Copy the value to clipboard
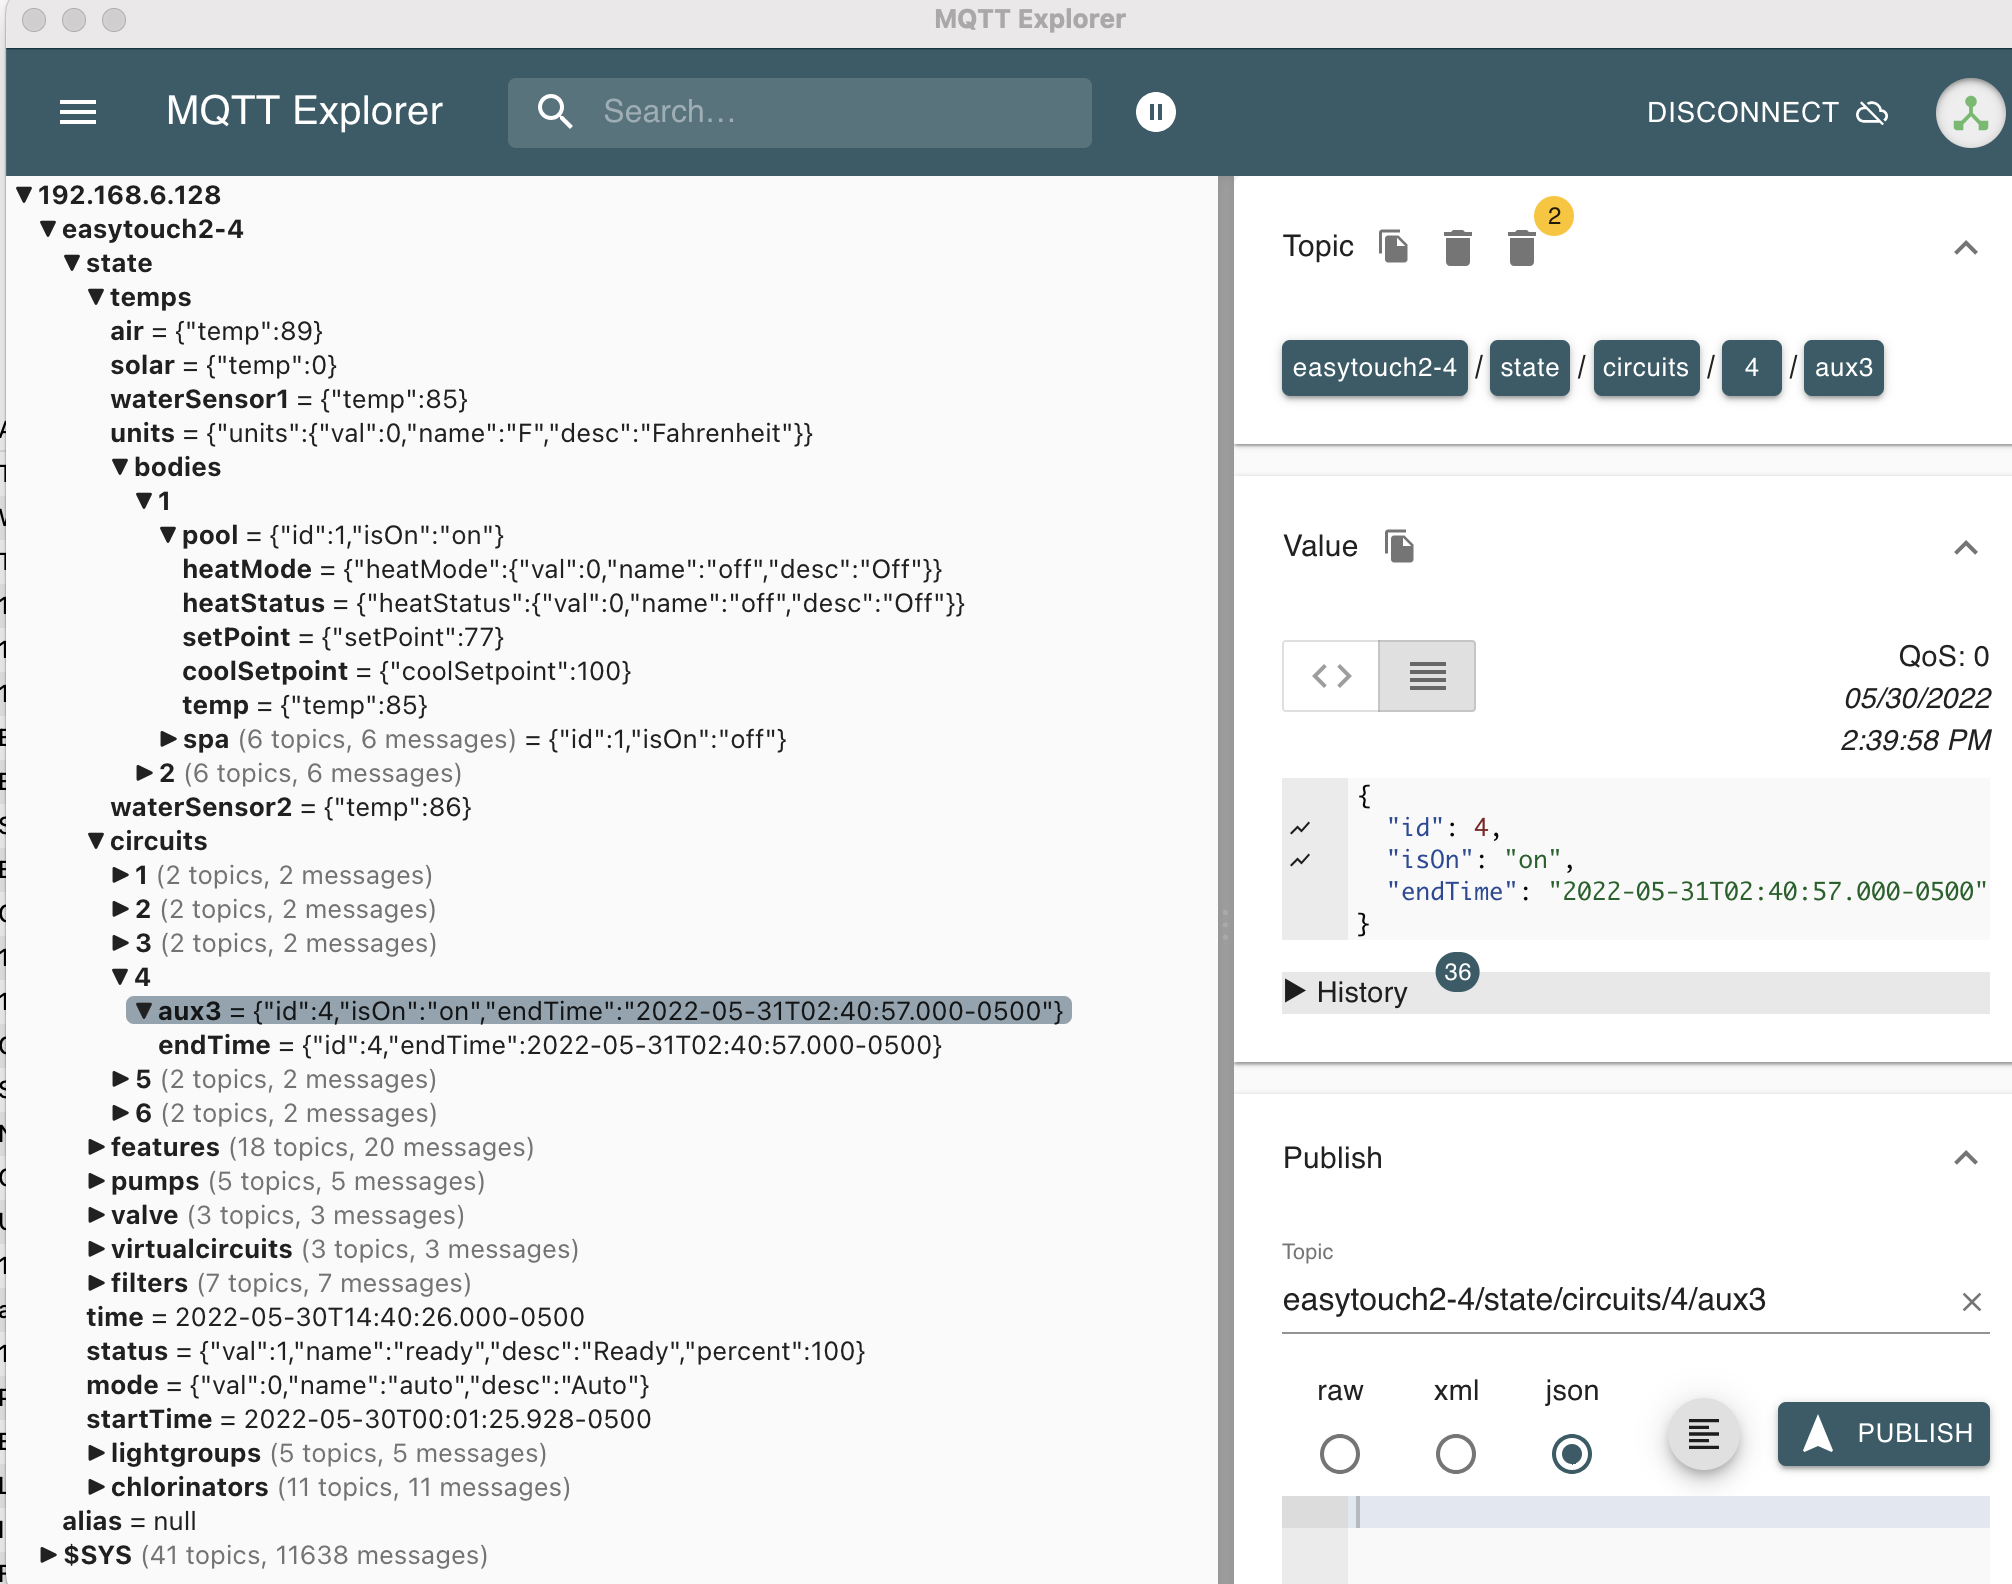 tap(1399, 546)
